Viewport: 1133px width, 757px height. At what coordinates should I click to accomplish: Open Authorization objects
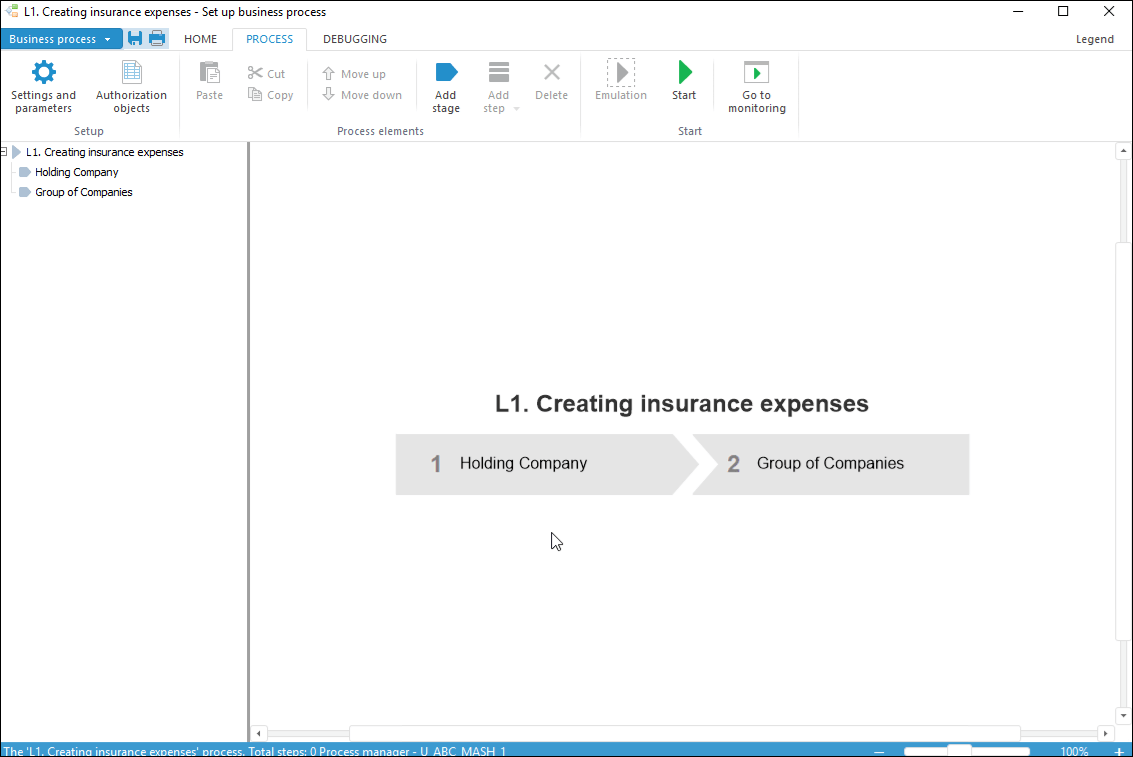click(131, 73)
